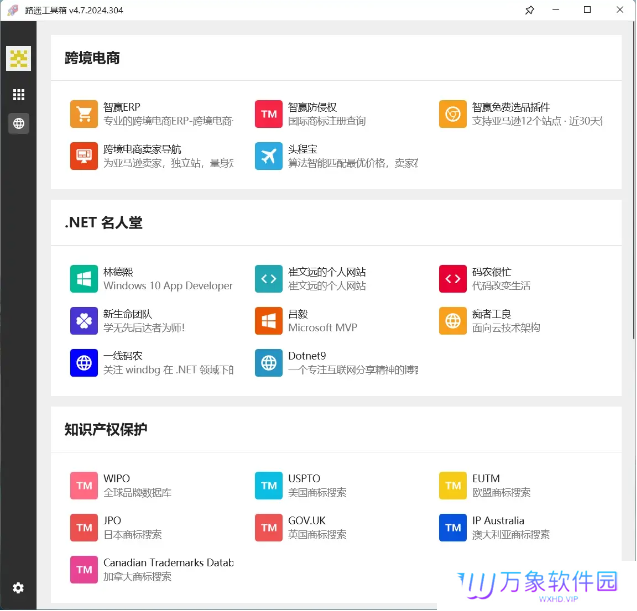Click the 全球品牌数据库 description text
637x611 pixels.
point(137,493)
